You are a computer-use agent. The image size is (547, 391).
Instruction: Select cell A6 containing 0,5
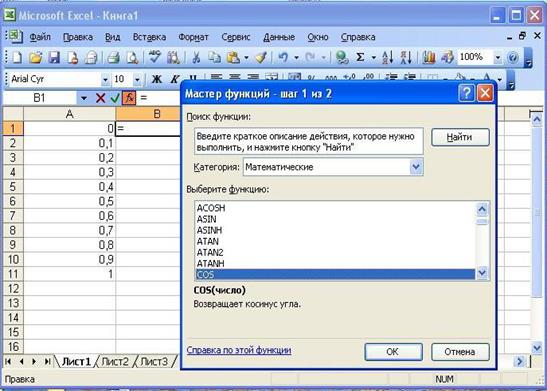(x=69, y=201)
